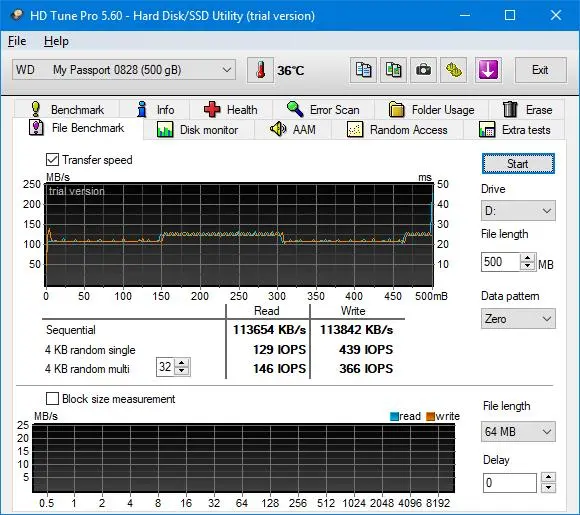Uncheck the Transfer speed checkbox

click(52, 160)
